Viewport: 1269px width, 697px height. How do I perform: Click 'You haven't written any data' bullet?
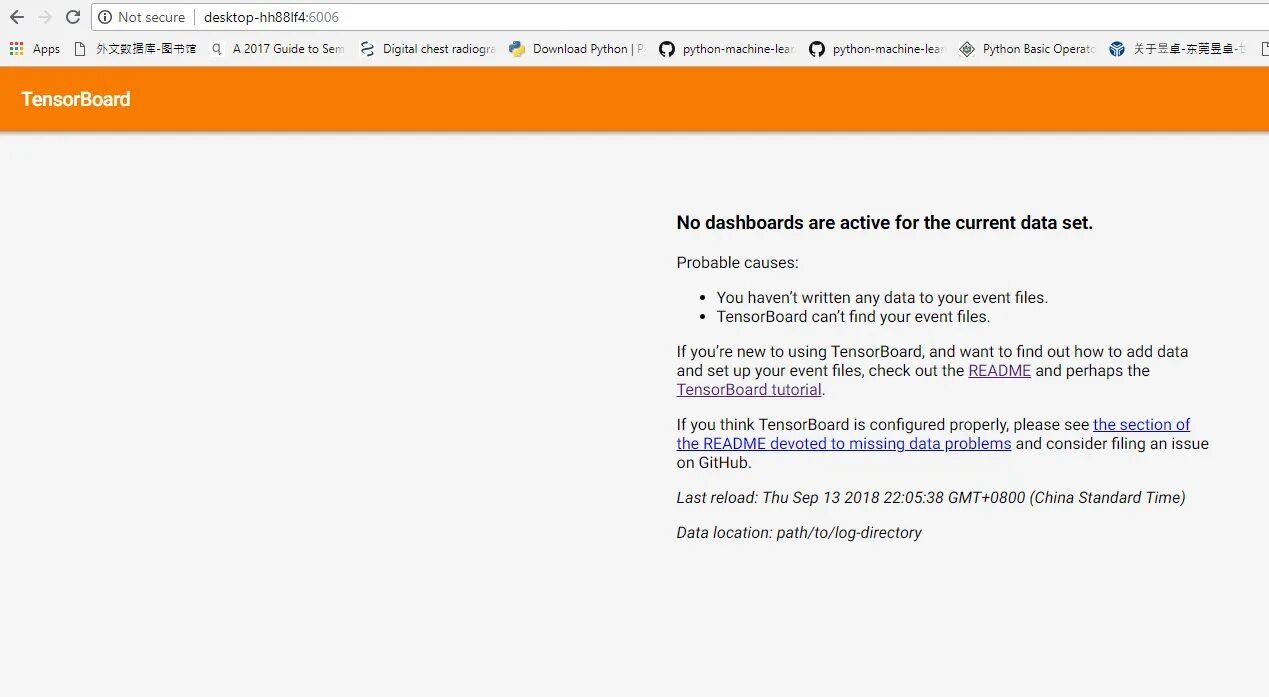[882, 297]
